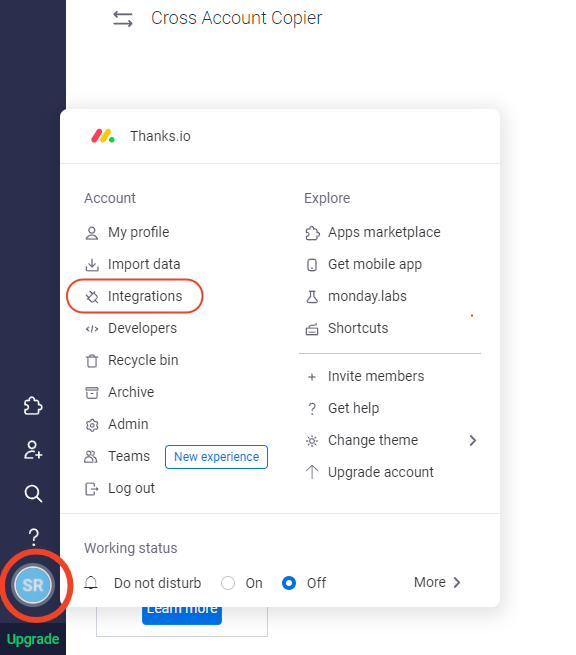576x655 pixels.
Task: Open Archive from Account list
Action: click(x=131, y=392)
